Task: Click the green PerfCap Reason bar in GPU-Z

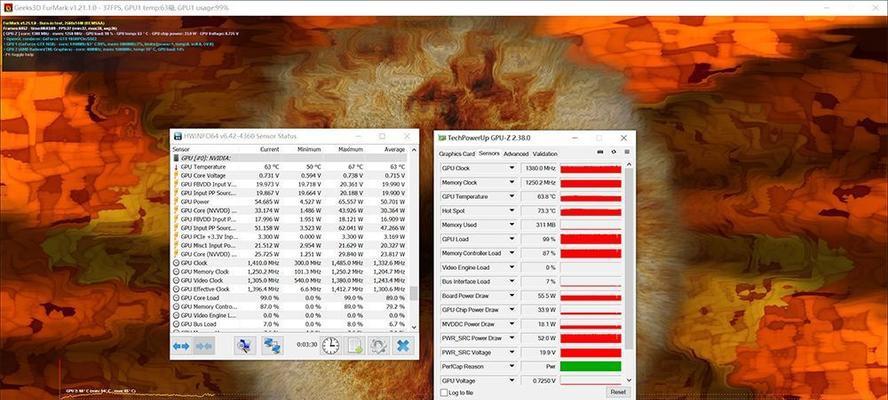Action: [x=591, y=367]
